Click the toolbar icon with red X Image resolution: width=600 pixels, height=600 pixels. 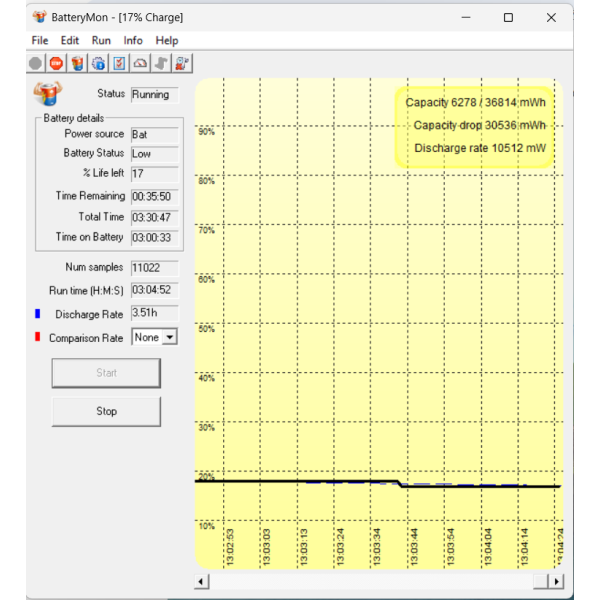(182, 64)
